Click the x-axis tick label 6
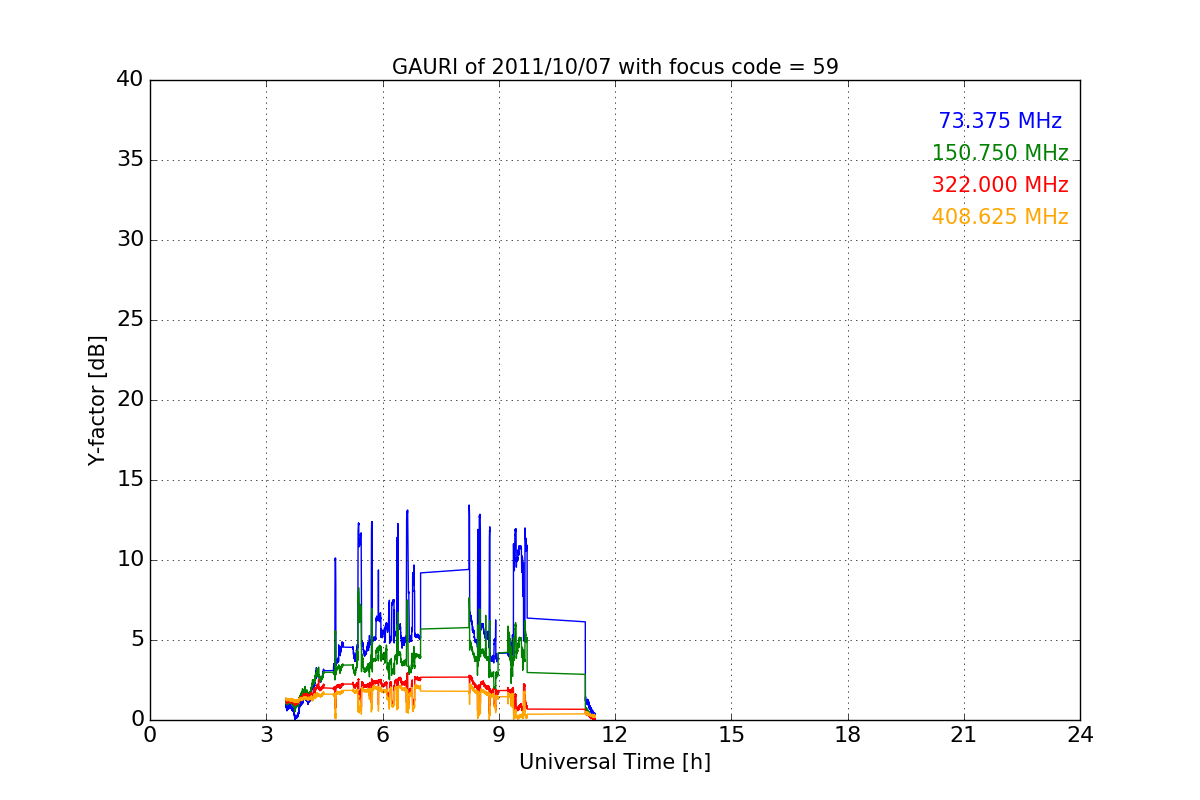 [383, 735]
